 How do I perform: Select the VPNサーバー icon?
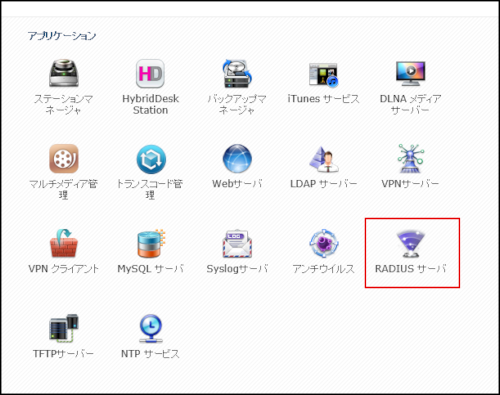pos(410,158)
